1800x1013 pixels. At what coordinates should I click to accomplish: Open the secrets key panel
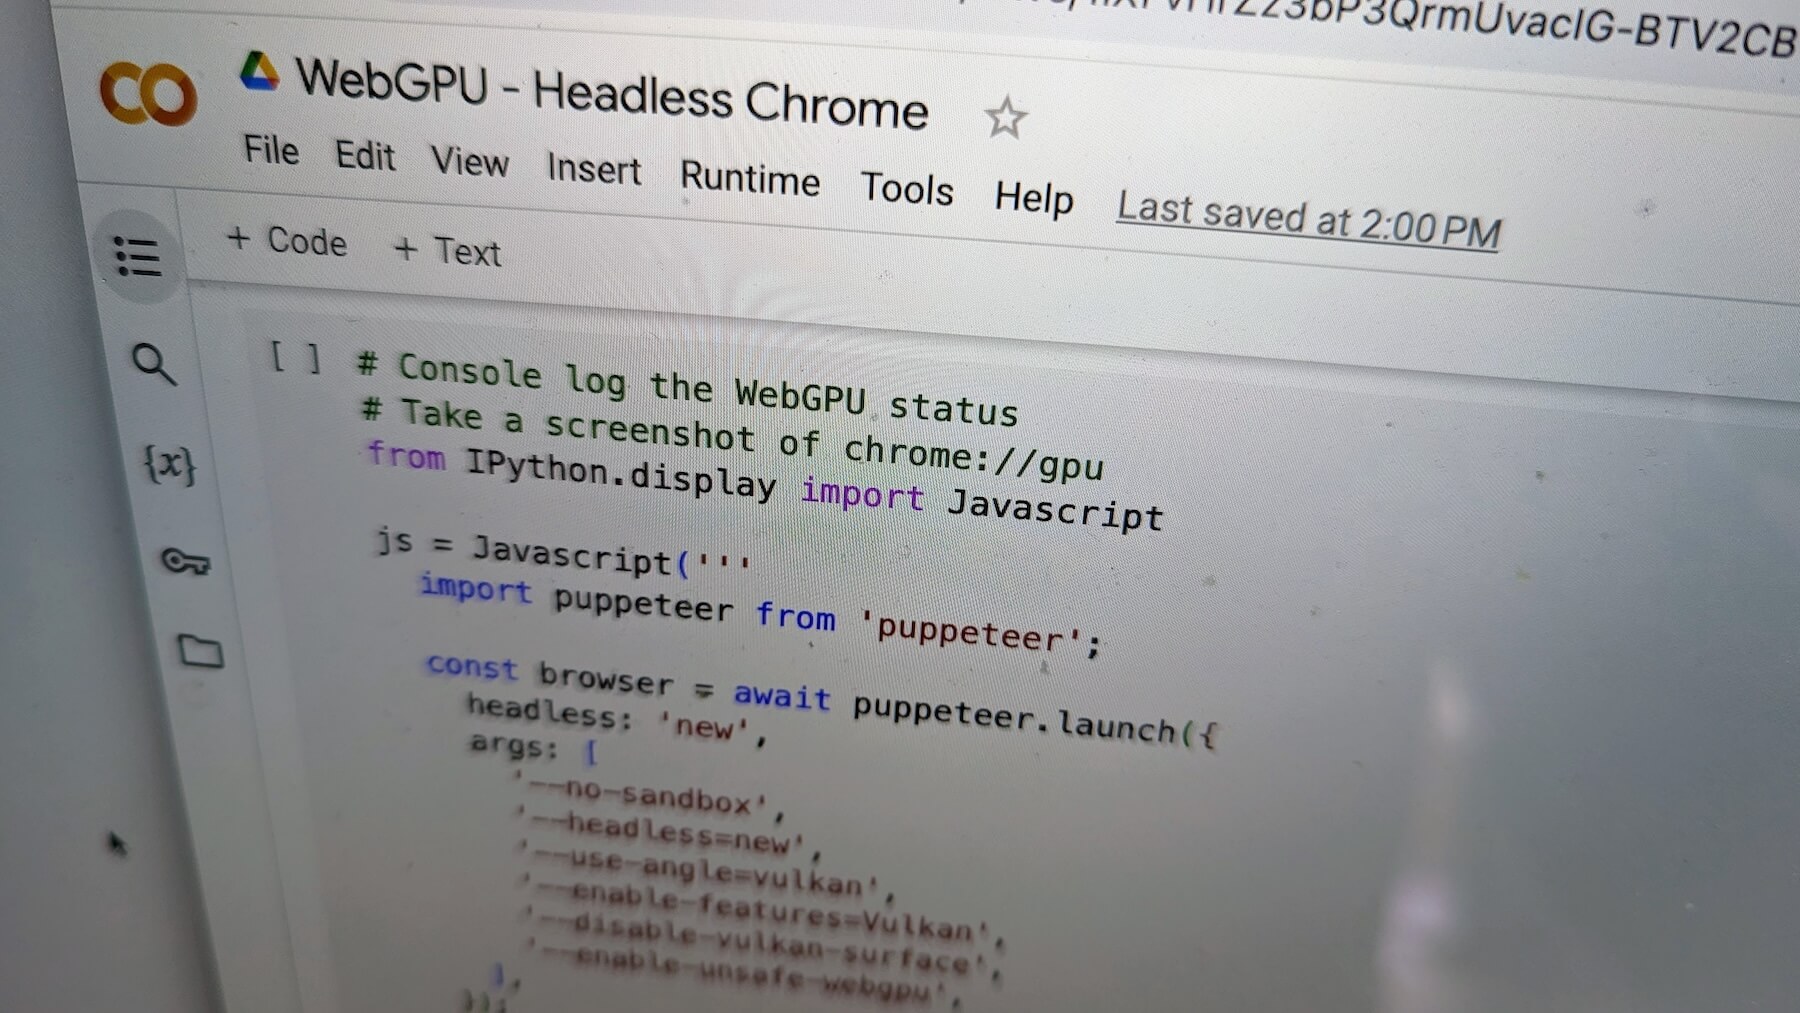pos(185,561)
